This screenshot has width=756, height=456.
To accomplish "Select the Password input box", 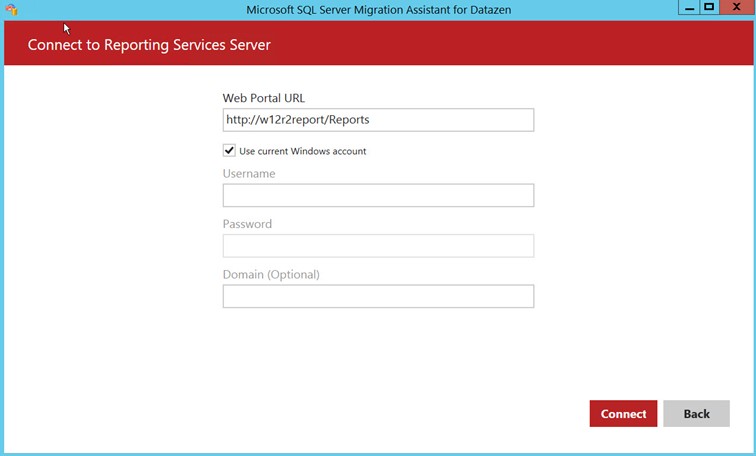I will 378,246.
